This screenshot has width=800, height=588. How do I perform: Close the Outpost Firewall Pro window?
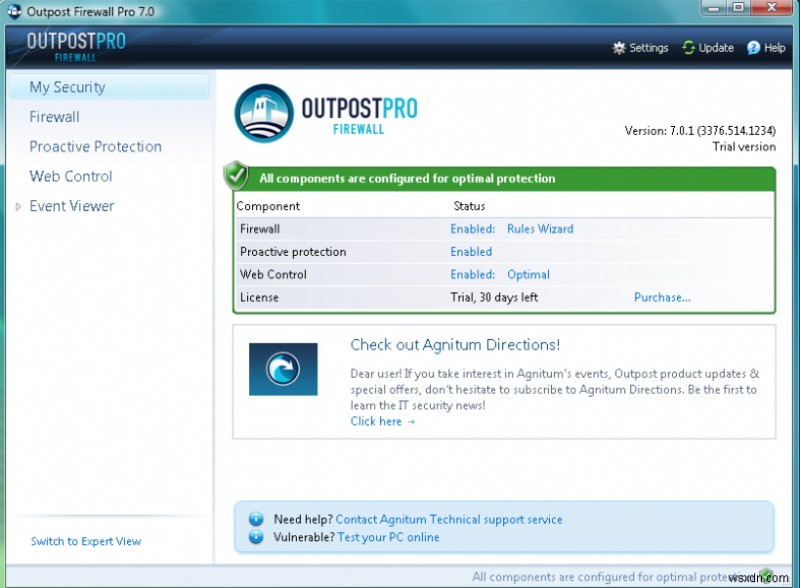[772, 8]
